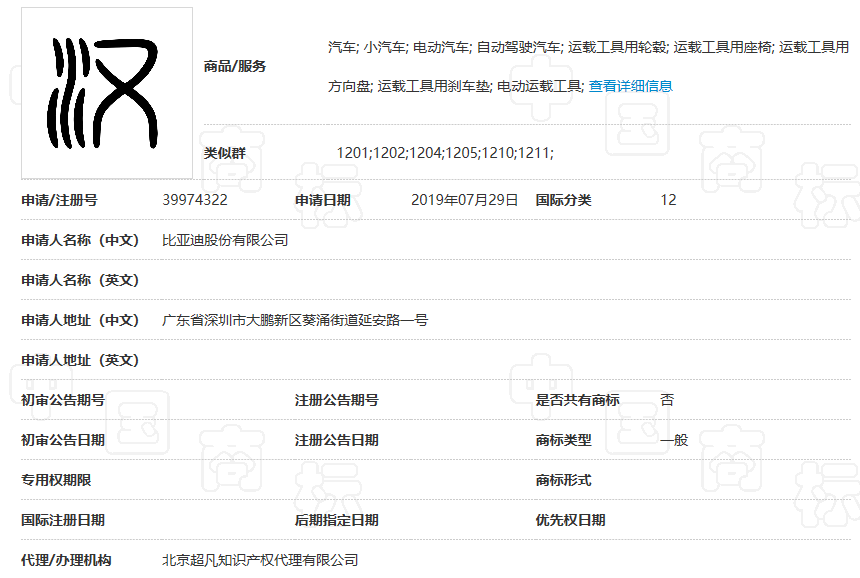This screenshot has width=860, height=578.
Task: Click the 商标形式 label
Action: (563, 480)
